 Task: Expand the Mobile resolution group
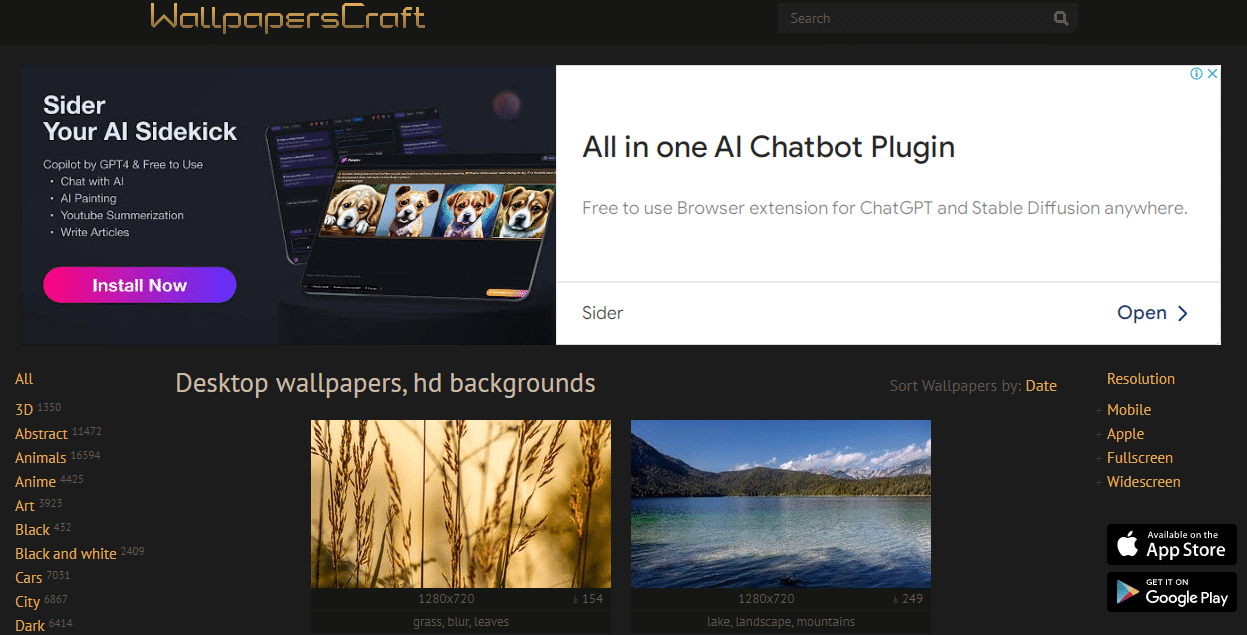1099,410
